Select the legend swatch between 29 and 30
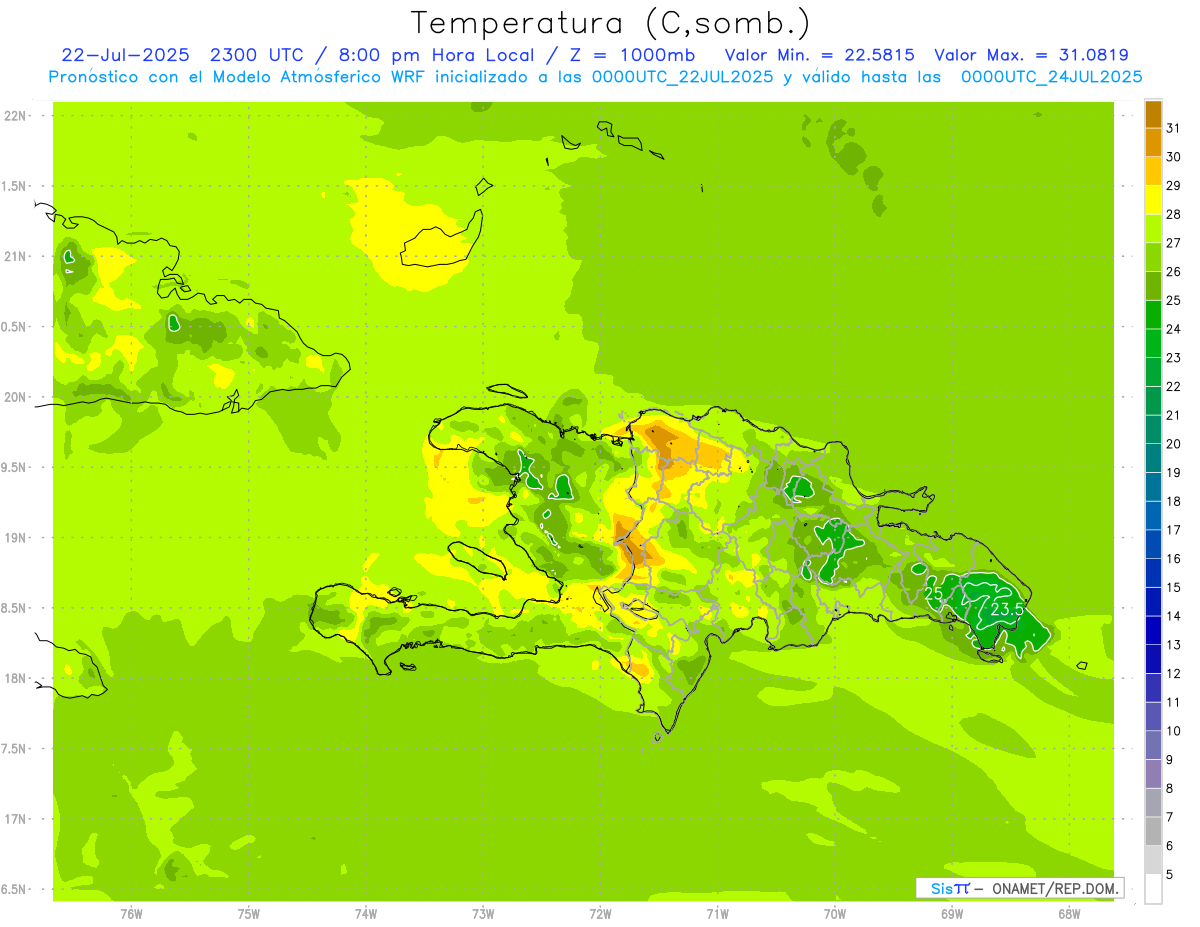Viewport: 1200px width, 927px height. pos(1153,171)
